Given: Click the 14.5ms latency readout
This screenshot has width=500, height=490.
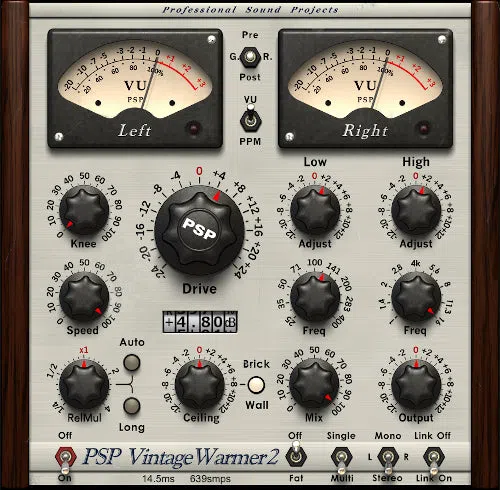Looking at the screenshot, I should [x=158, y=479].
